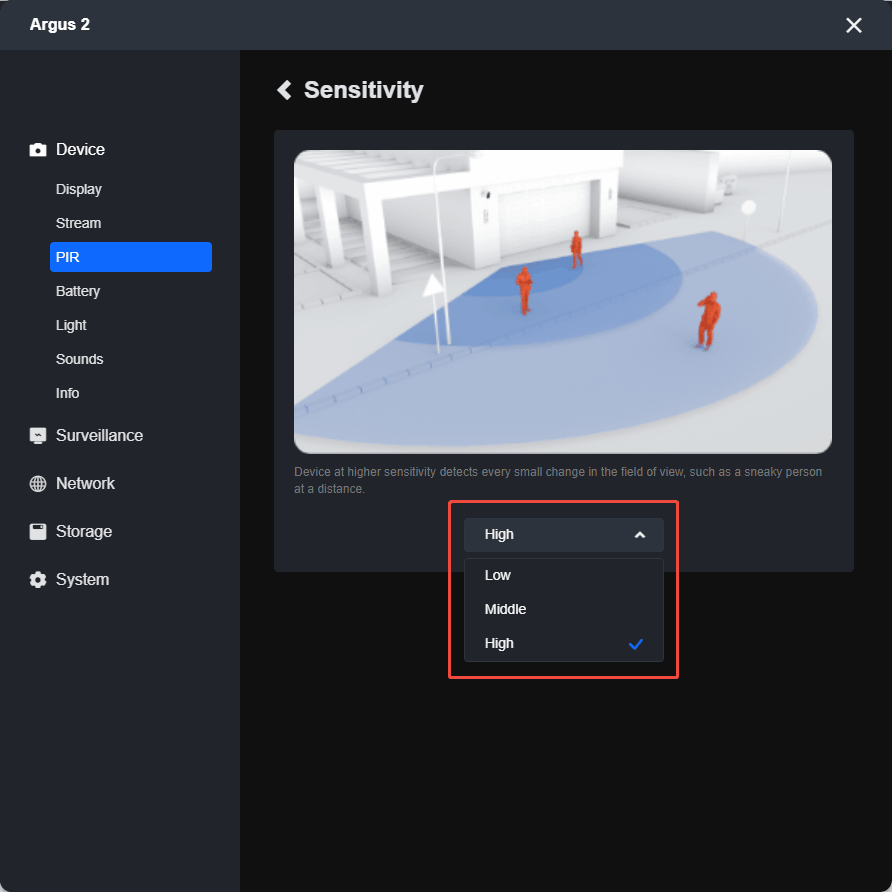This screenshot has height=892, width=892.
Task: Expand the System section
Action: point(82,580)
